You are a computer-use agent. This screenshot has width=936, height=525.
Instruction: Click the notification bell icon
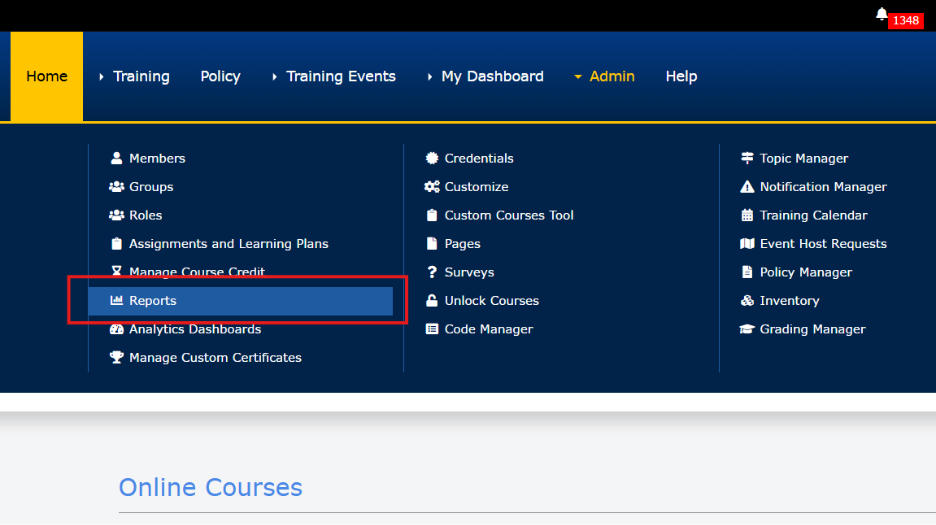[x=881, y=14]
